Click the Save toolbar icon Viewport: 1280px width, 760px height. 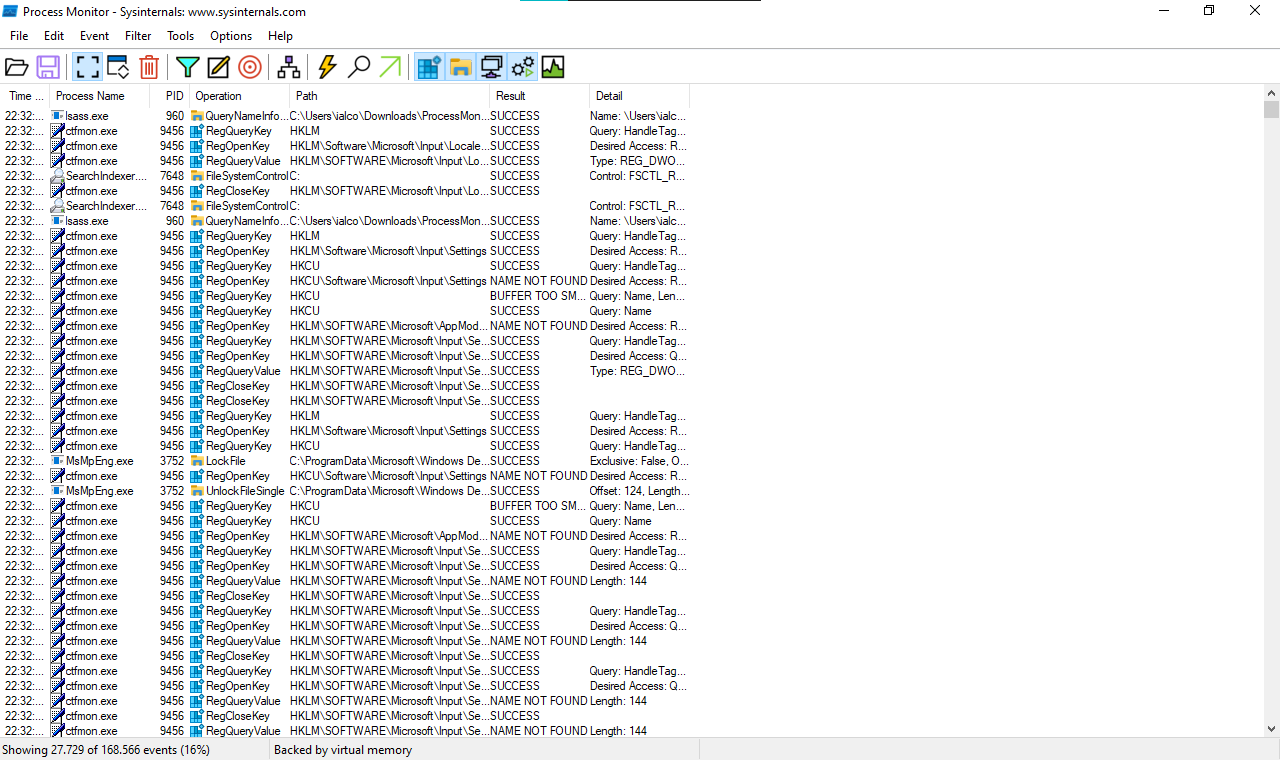(47, 67)
